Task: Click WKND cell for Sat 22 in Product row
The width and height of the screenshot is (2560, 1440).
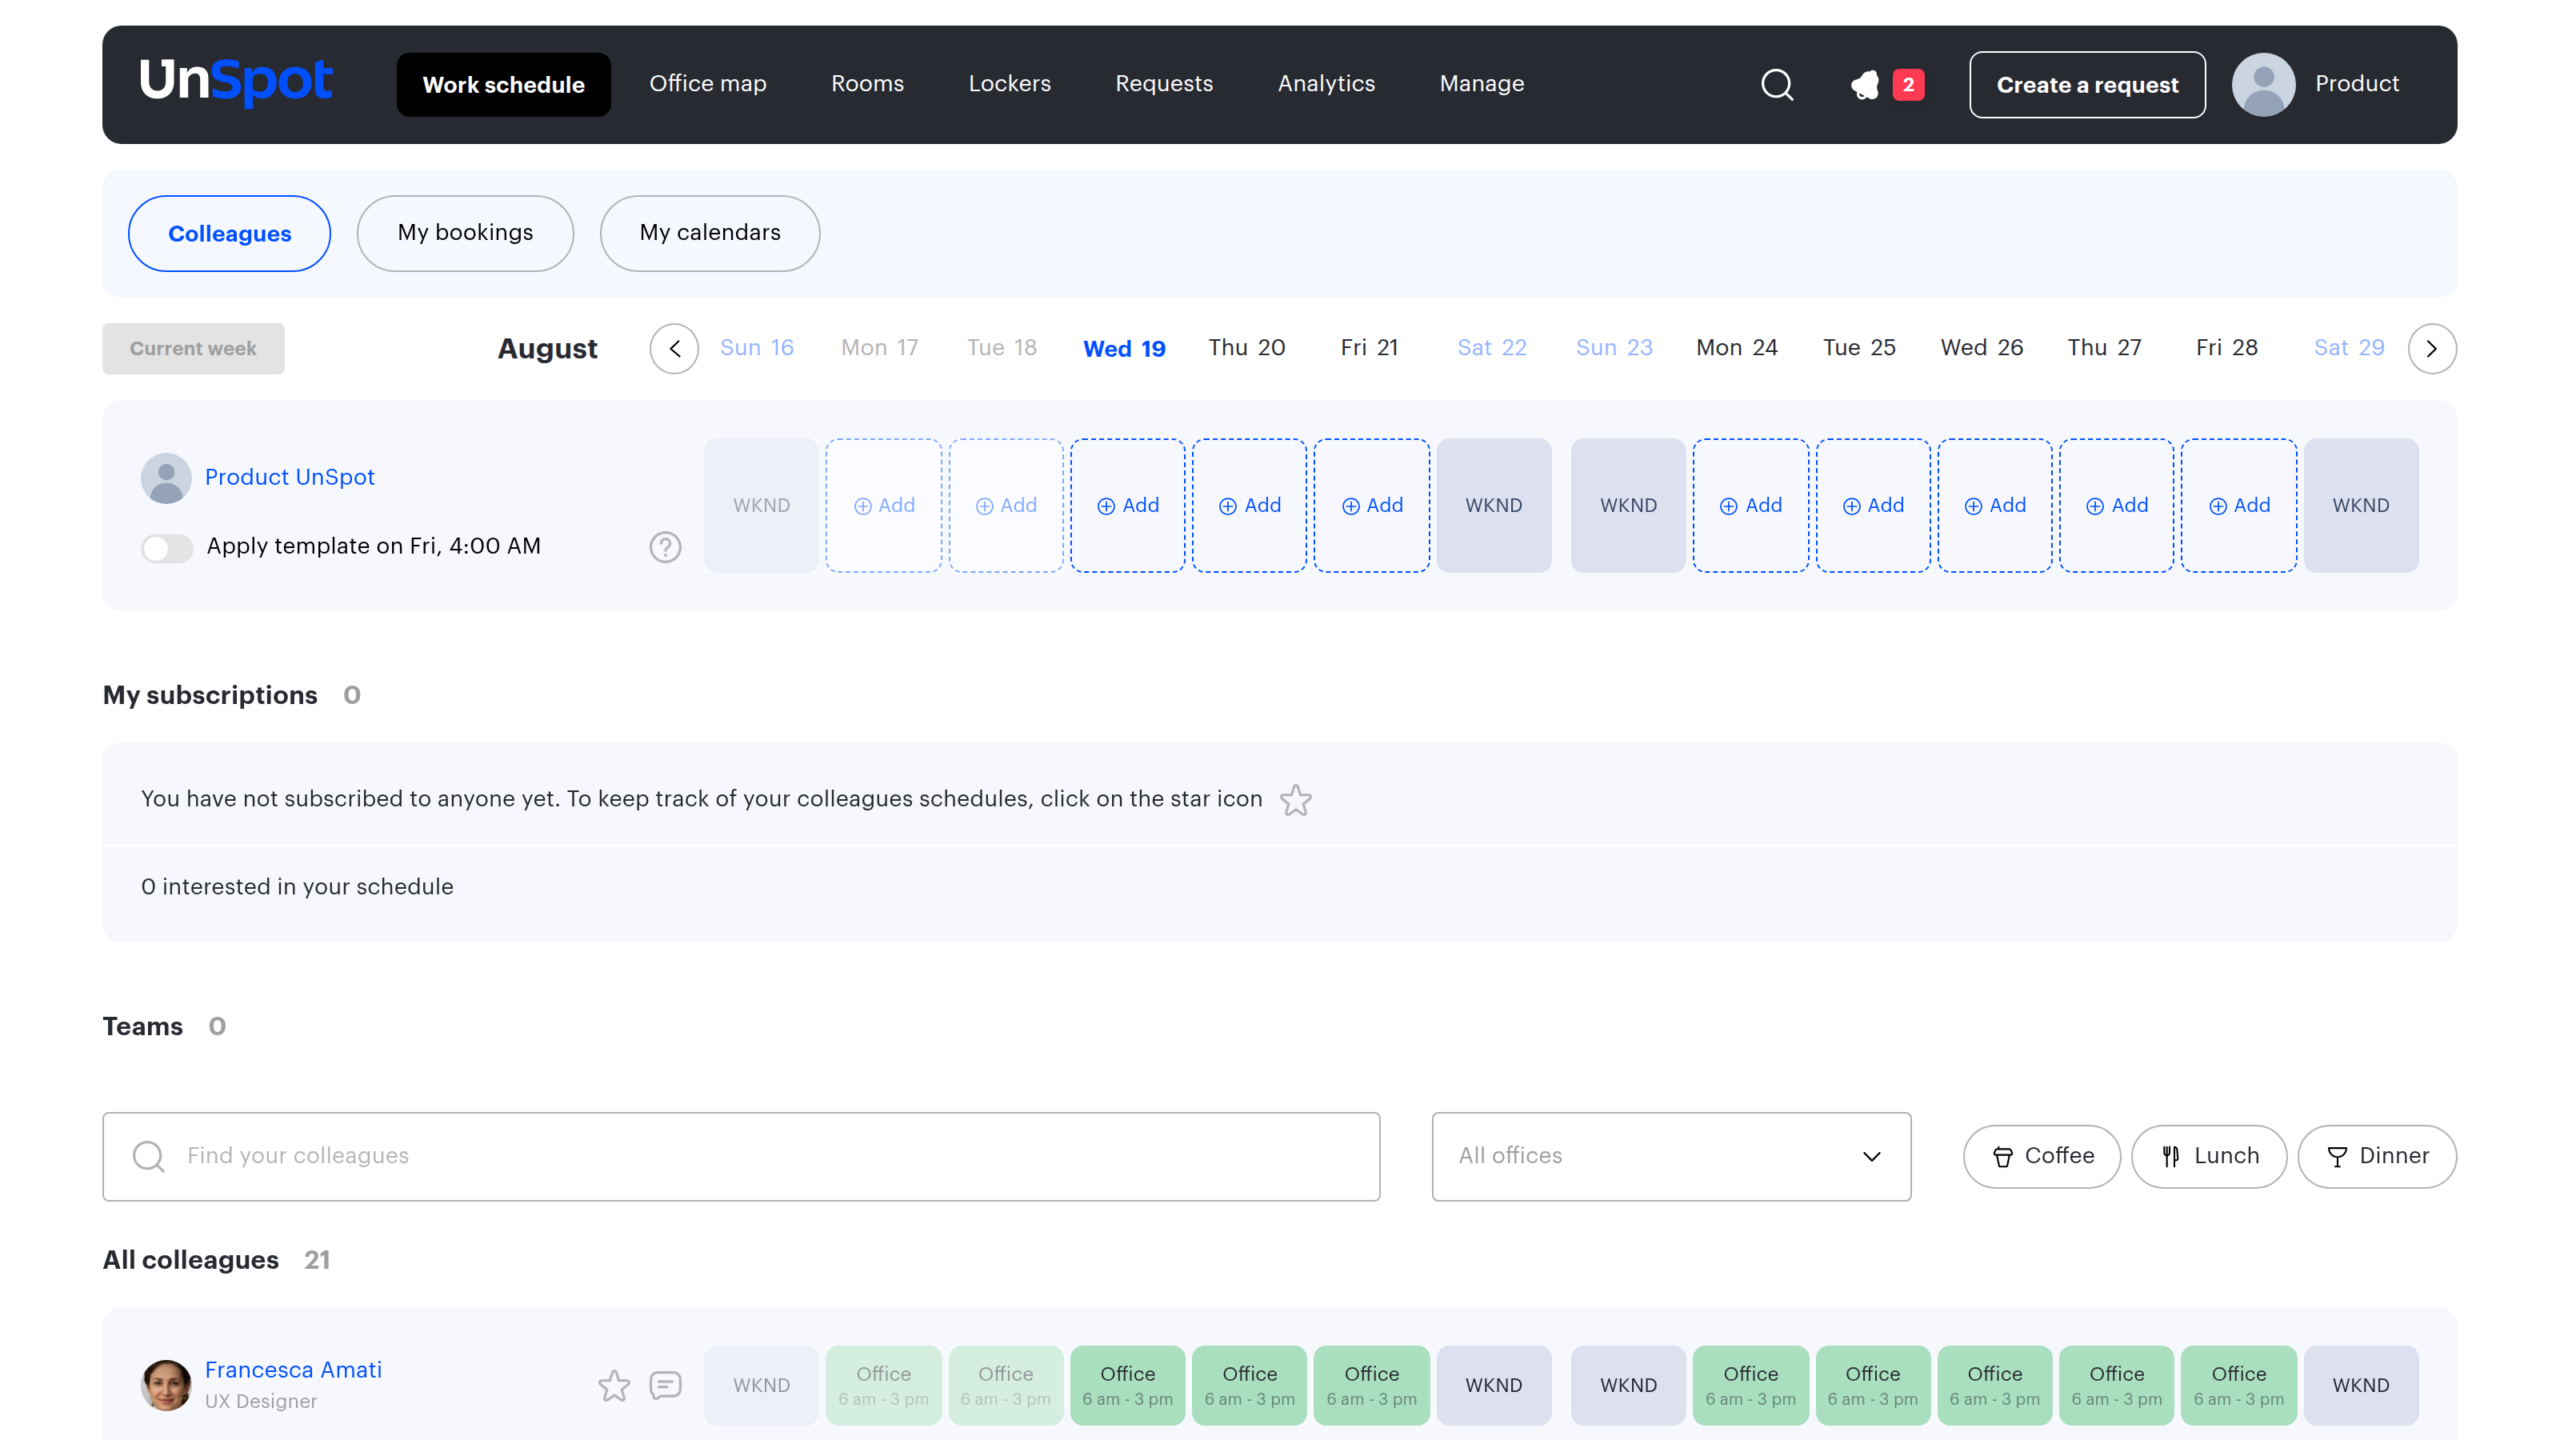Action: tap(1494, 505)
